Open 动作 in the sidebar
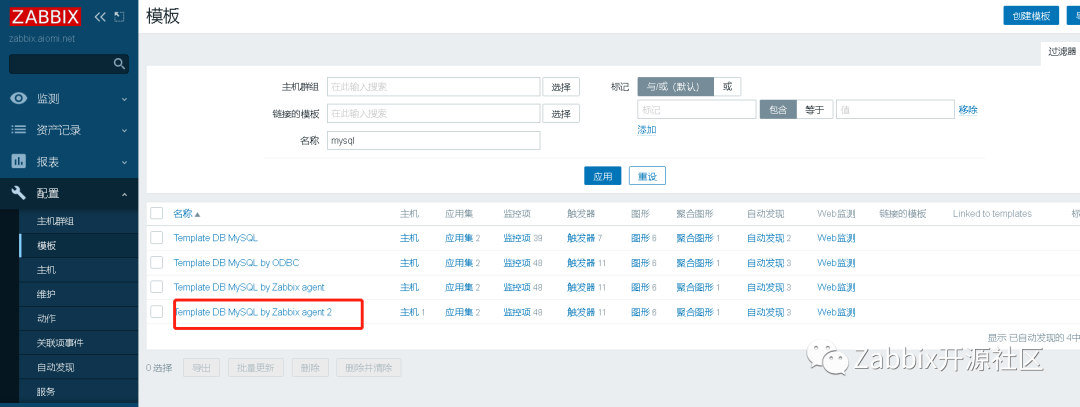The width and height of the screenshot is (1080, 407). tap(46, 319)
